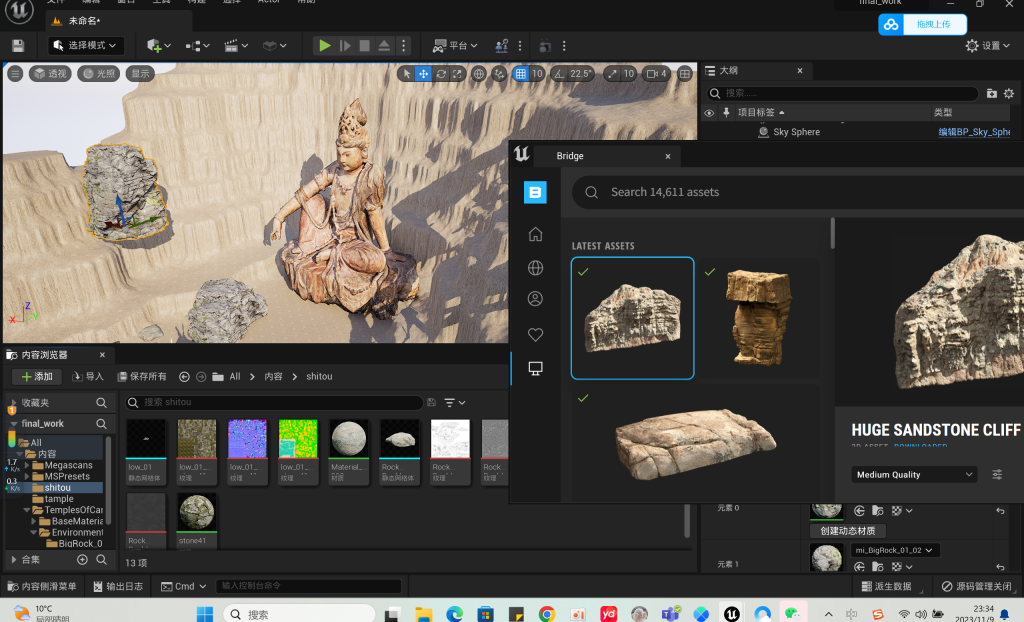Switch to the 内容浏览器 tab

pyautogui.click(x=44, y=355)
